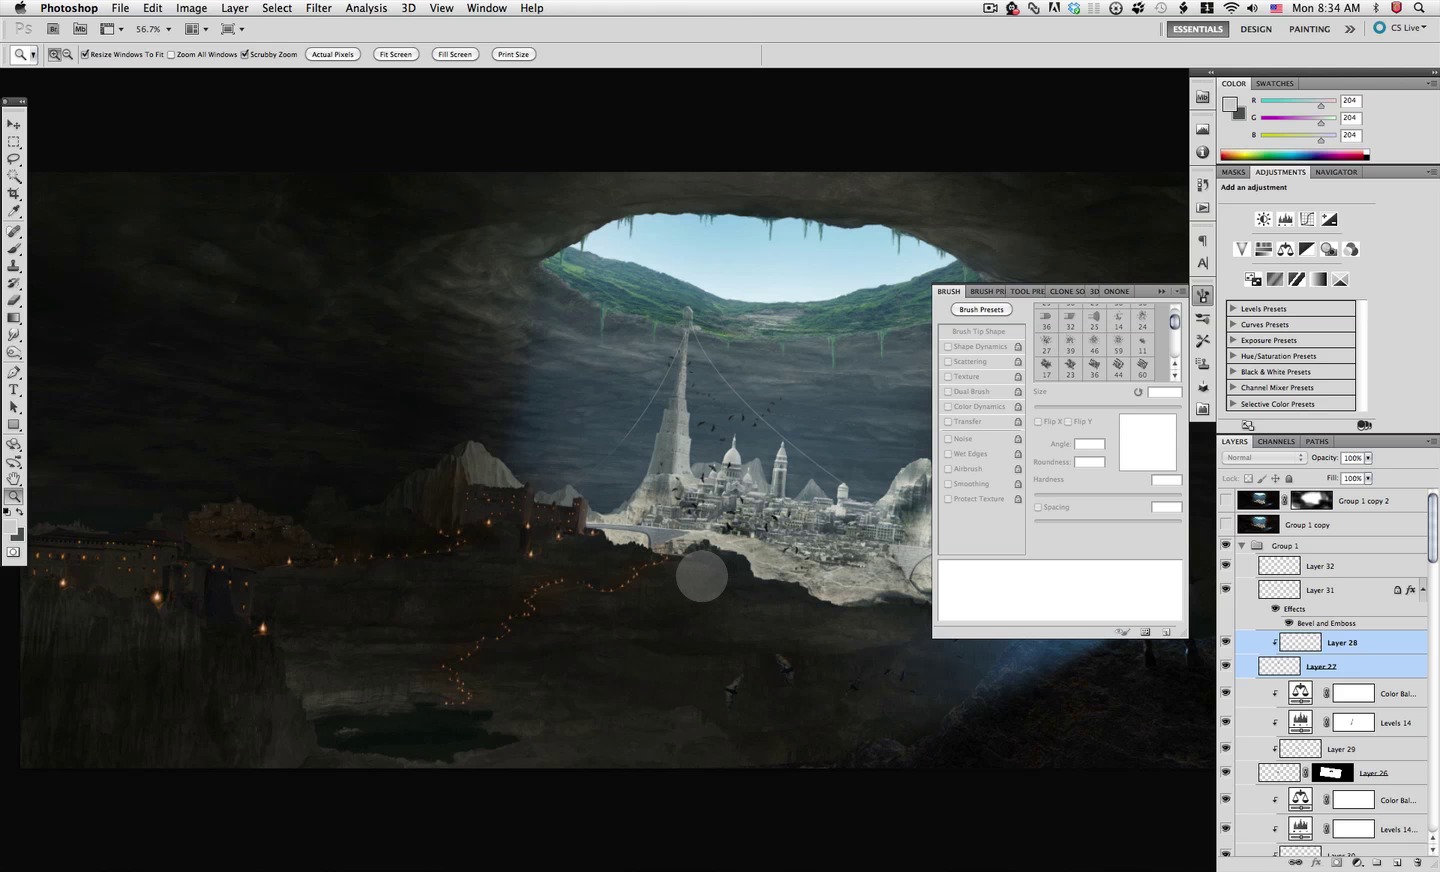1440x872 pixels.
Task: Select the Eraser tool
Action: (14, 300)
